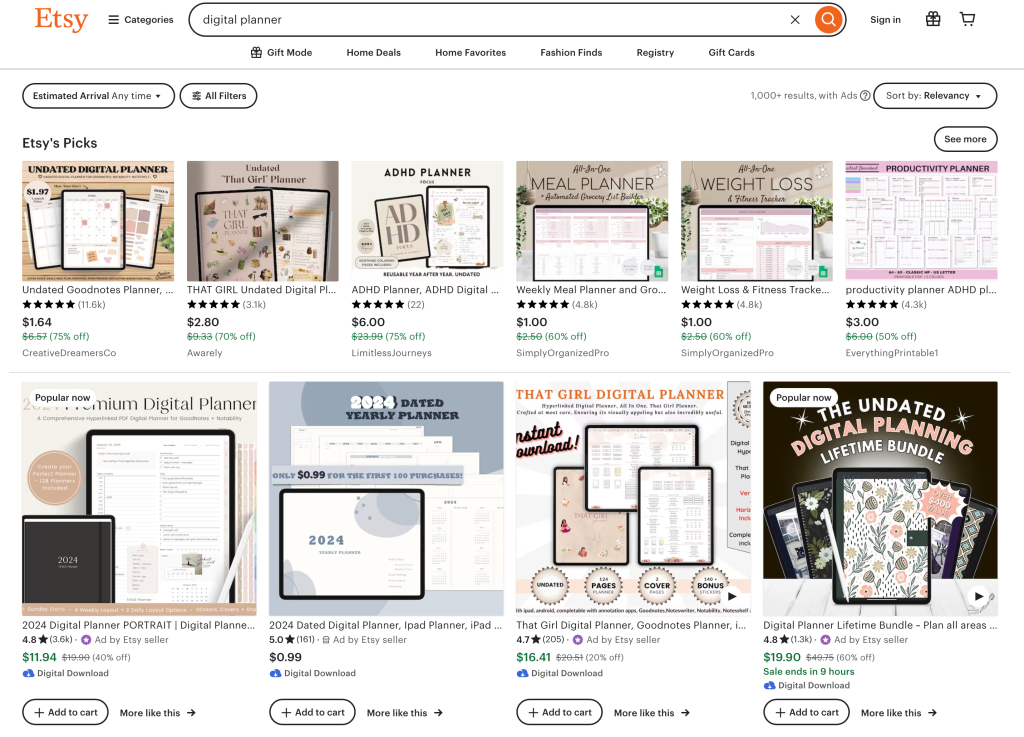
Task: Open the ADHD Planner thumbnail
Action: pos(427,221)
